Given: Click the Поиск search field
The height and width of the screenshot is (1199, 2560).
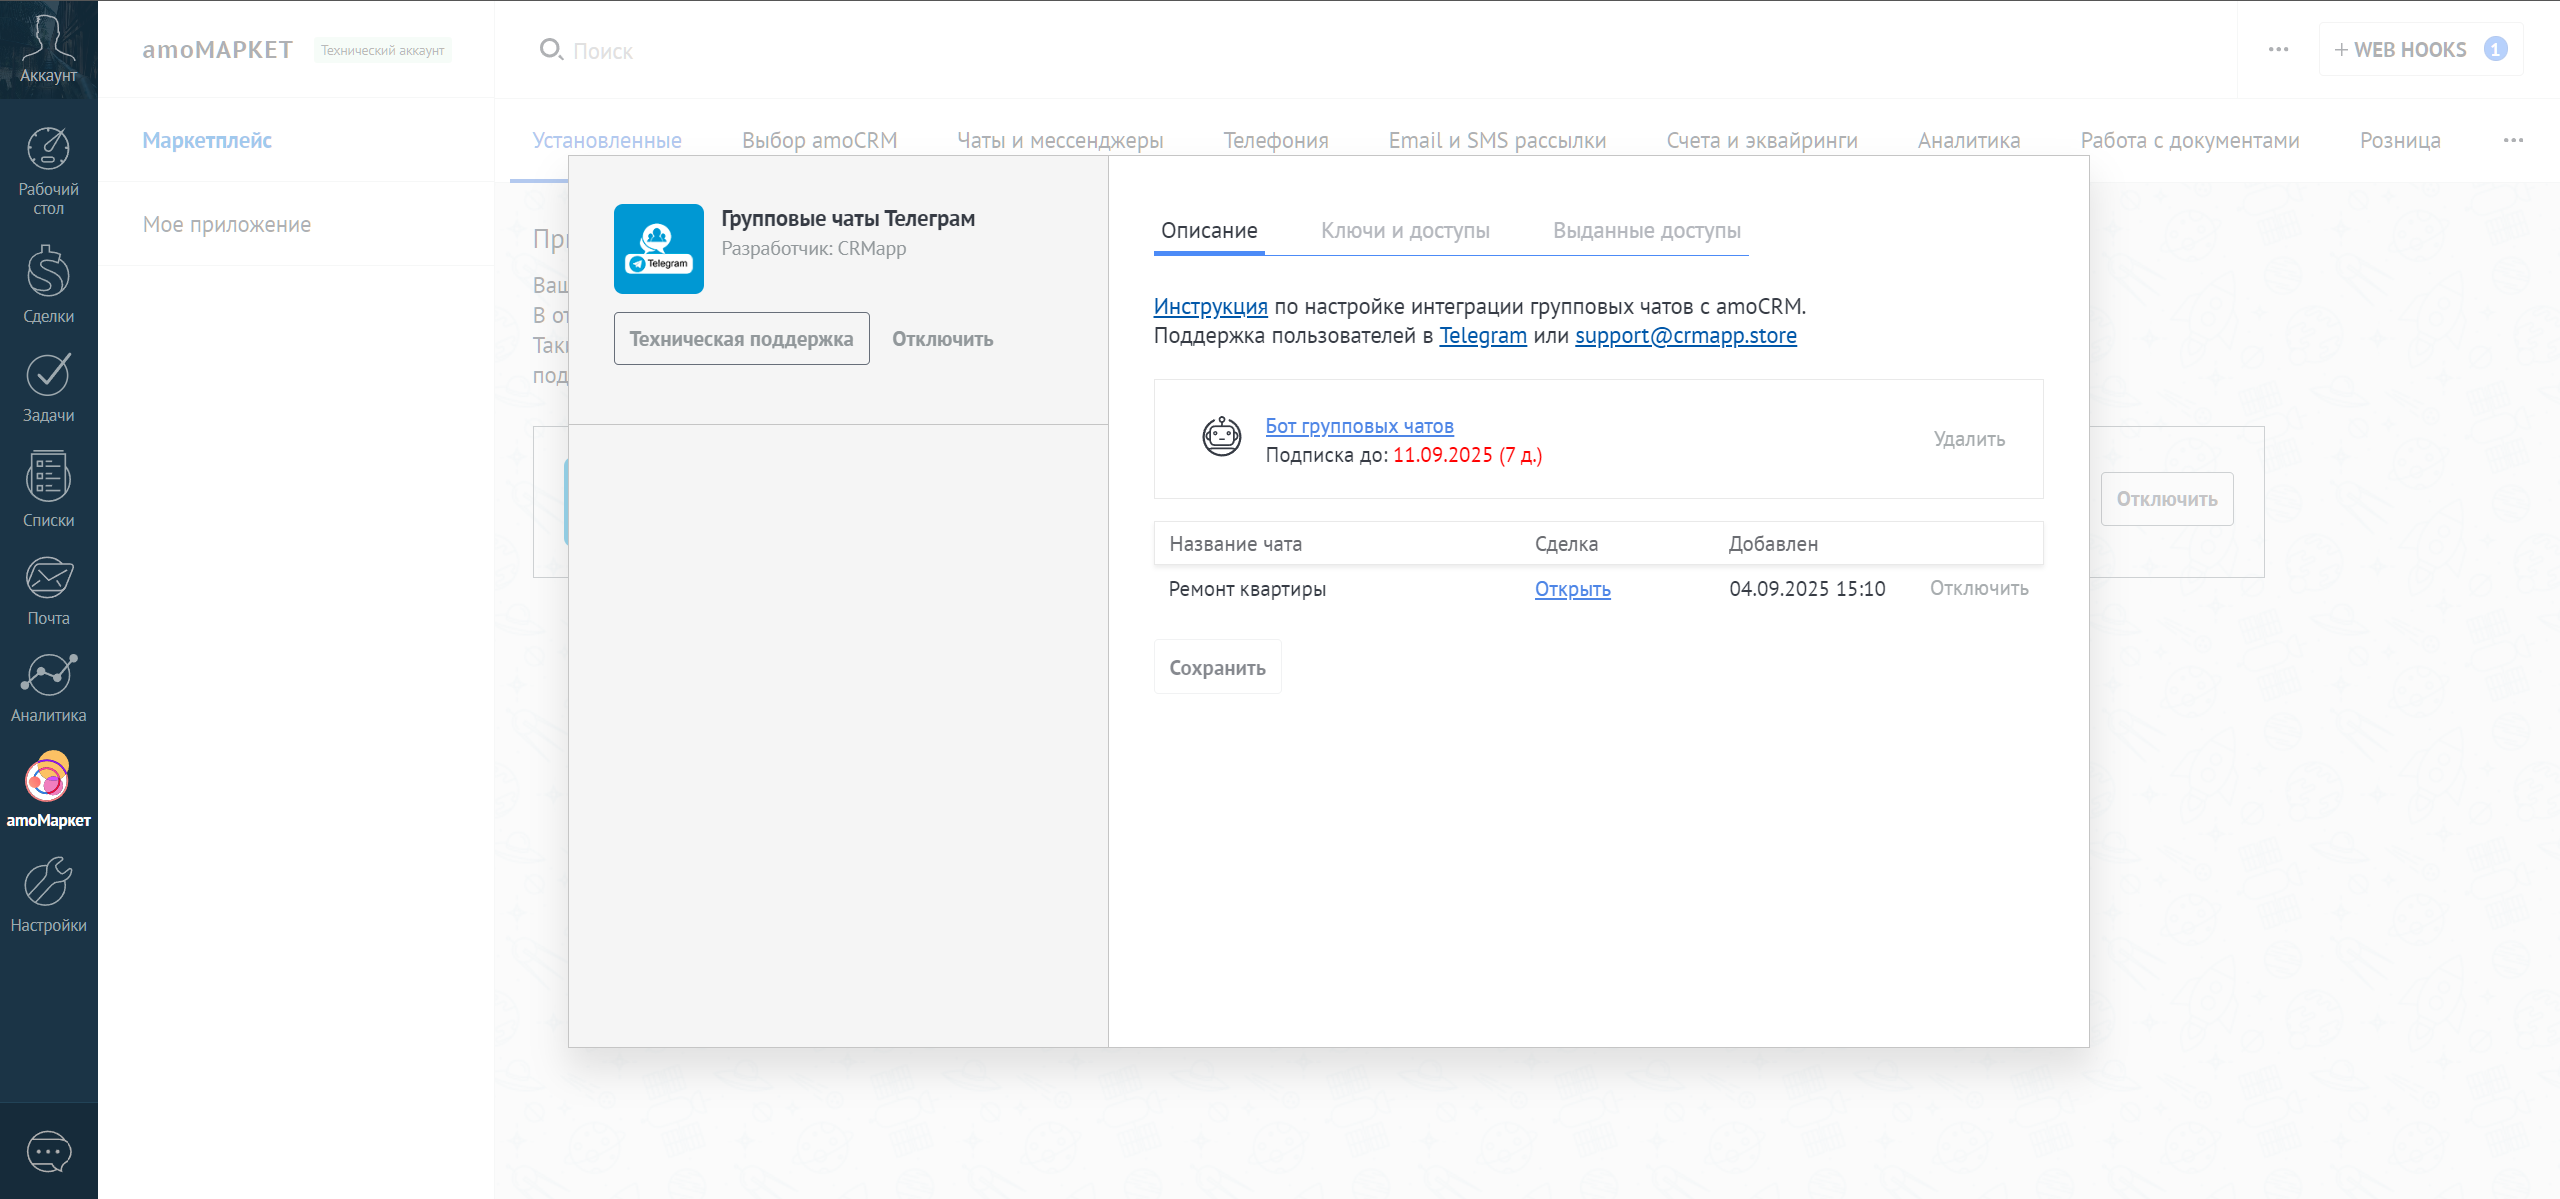Looking at the screenshot, I should [x=603, y=51].
